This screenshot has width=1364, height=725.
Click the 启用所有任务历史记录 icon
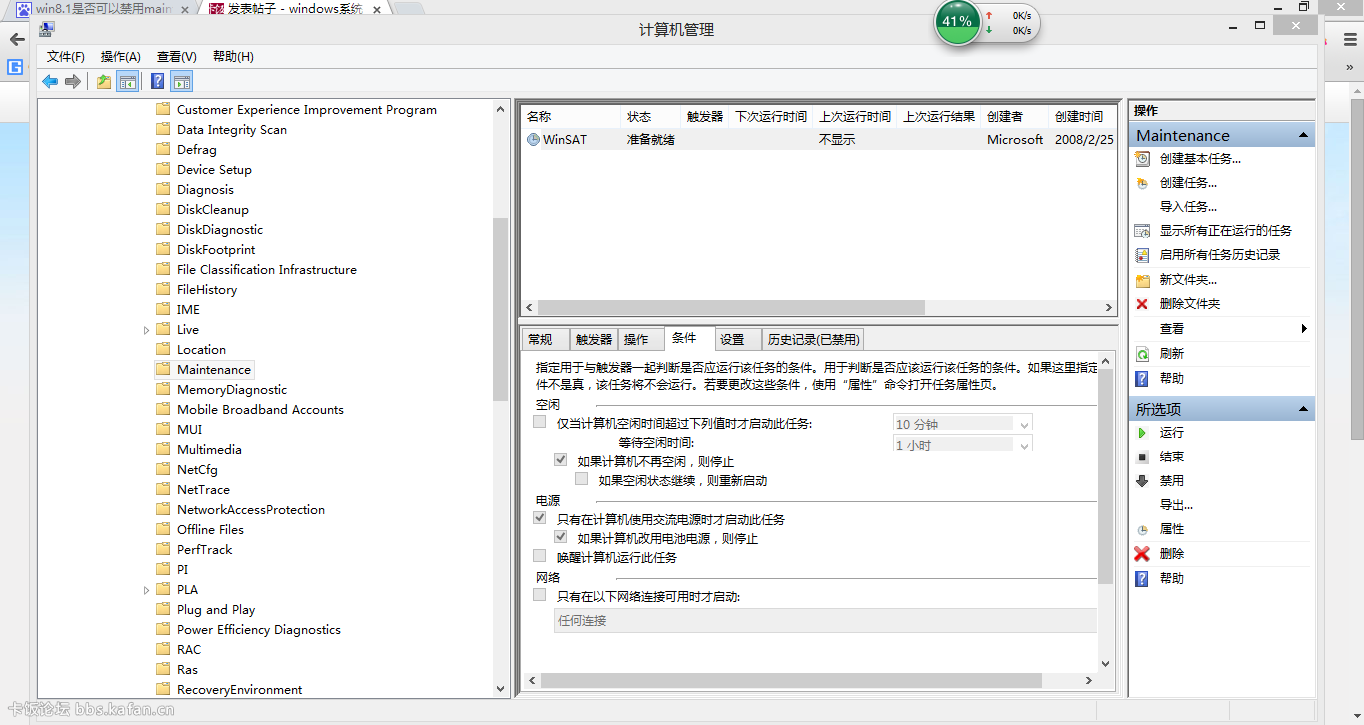click(1142, 254)
